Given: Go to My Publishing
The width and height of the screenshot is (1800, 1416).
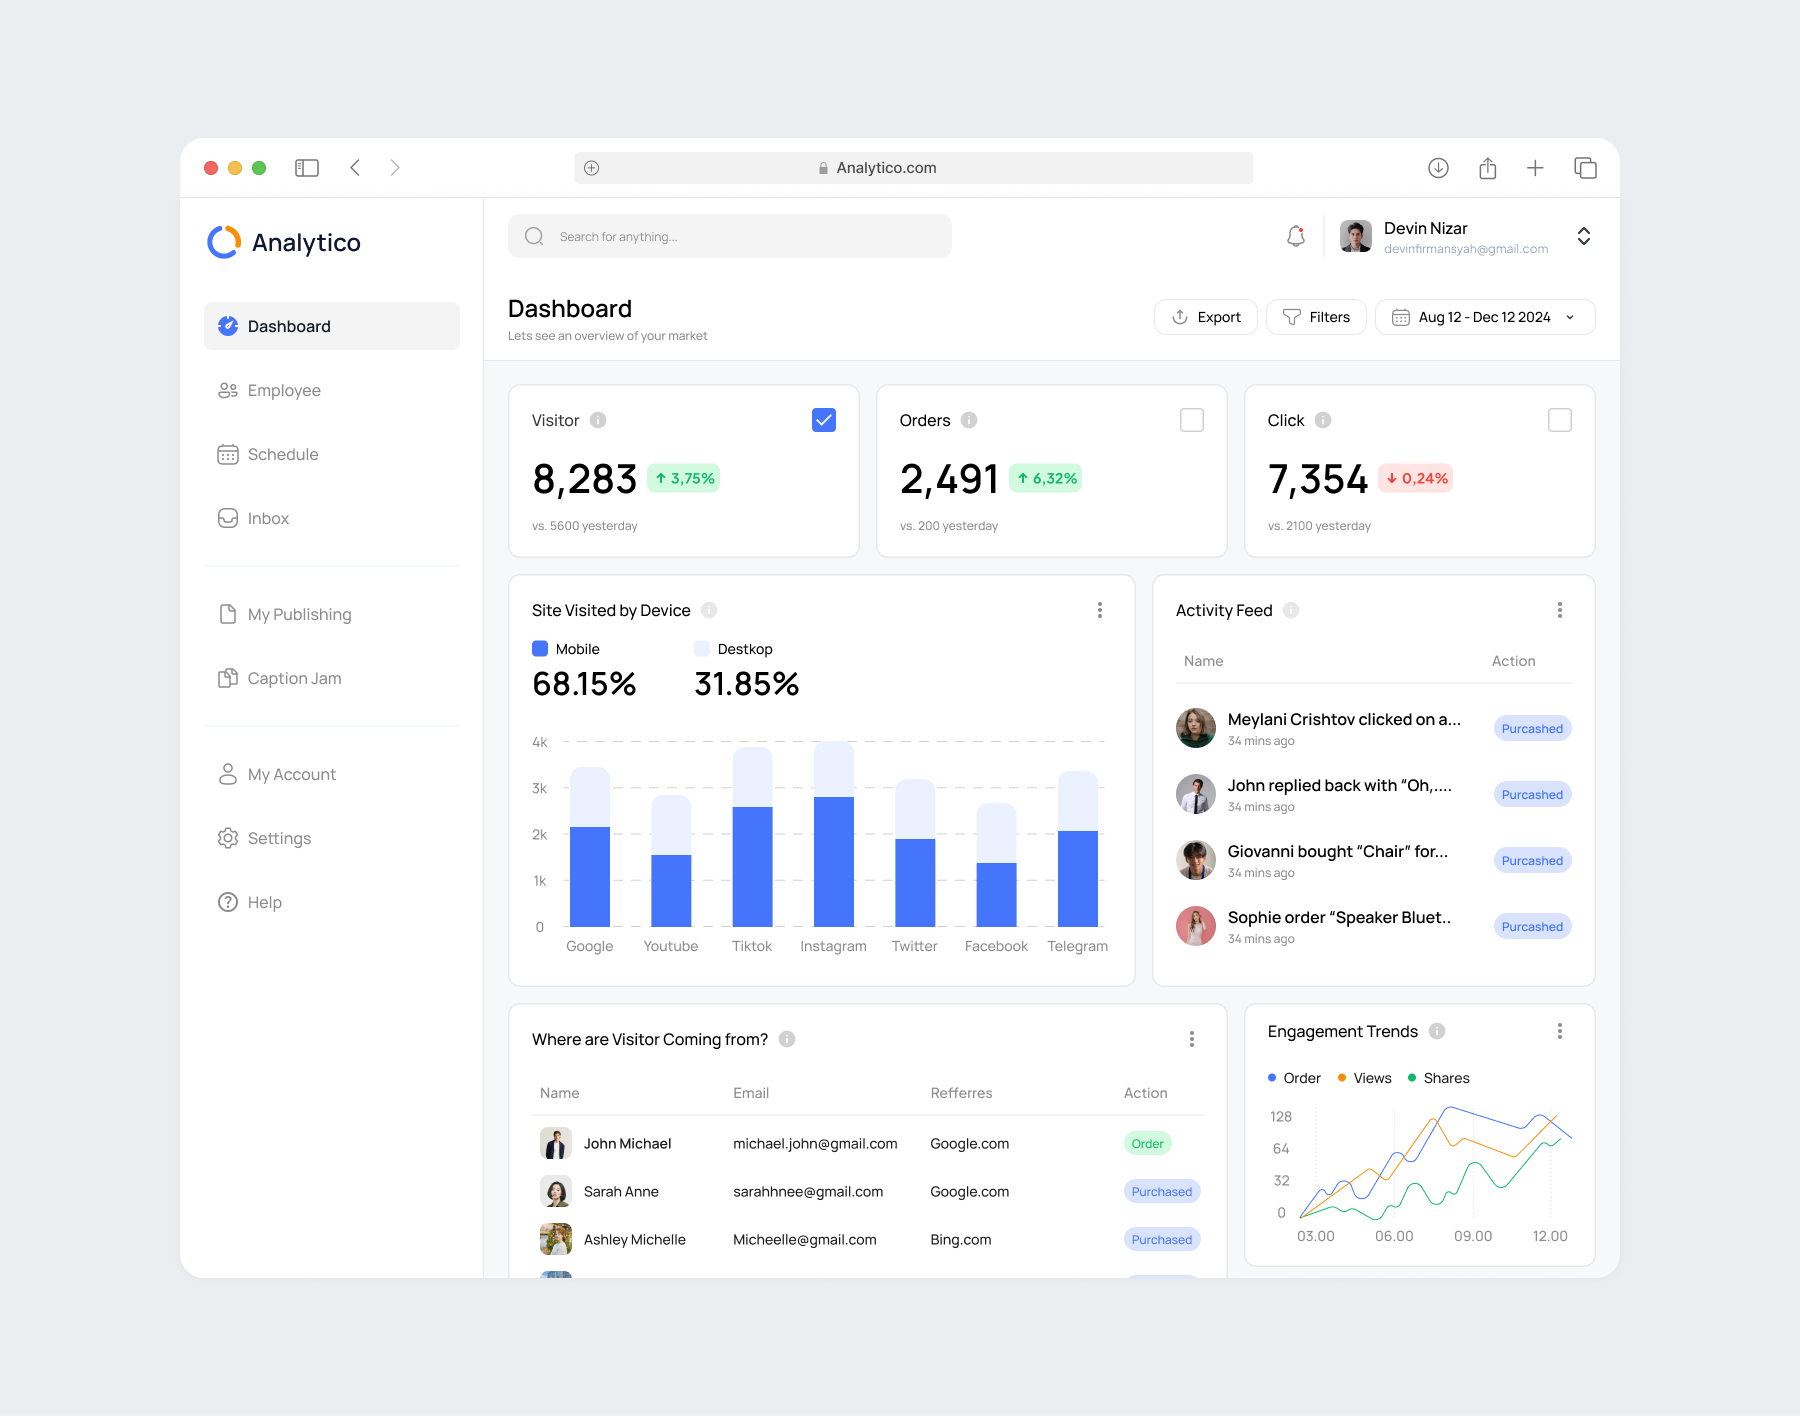Looking at the screenshot, I should [298, 614].
